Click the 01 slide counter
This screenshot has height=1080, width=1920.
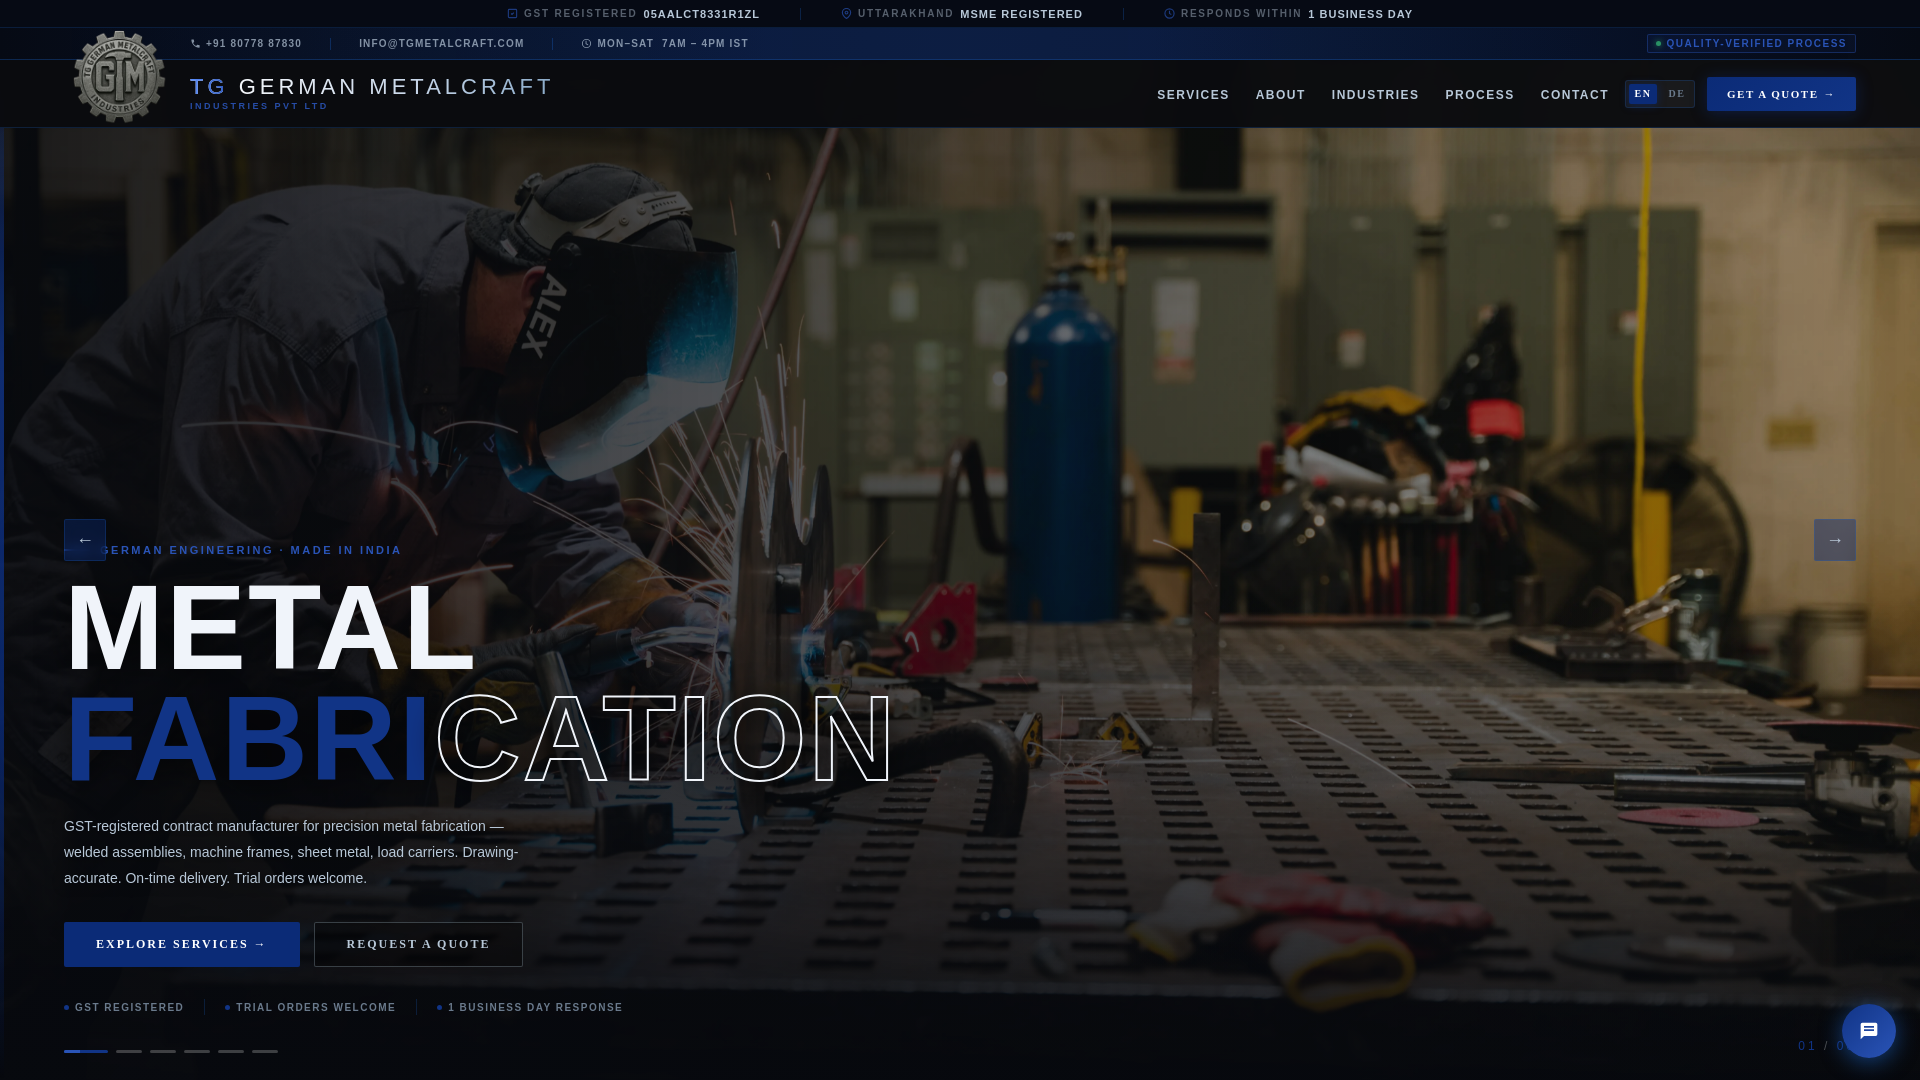[1806, 1046]
